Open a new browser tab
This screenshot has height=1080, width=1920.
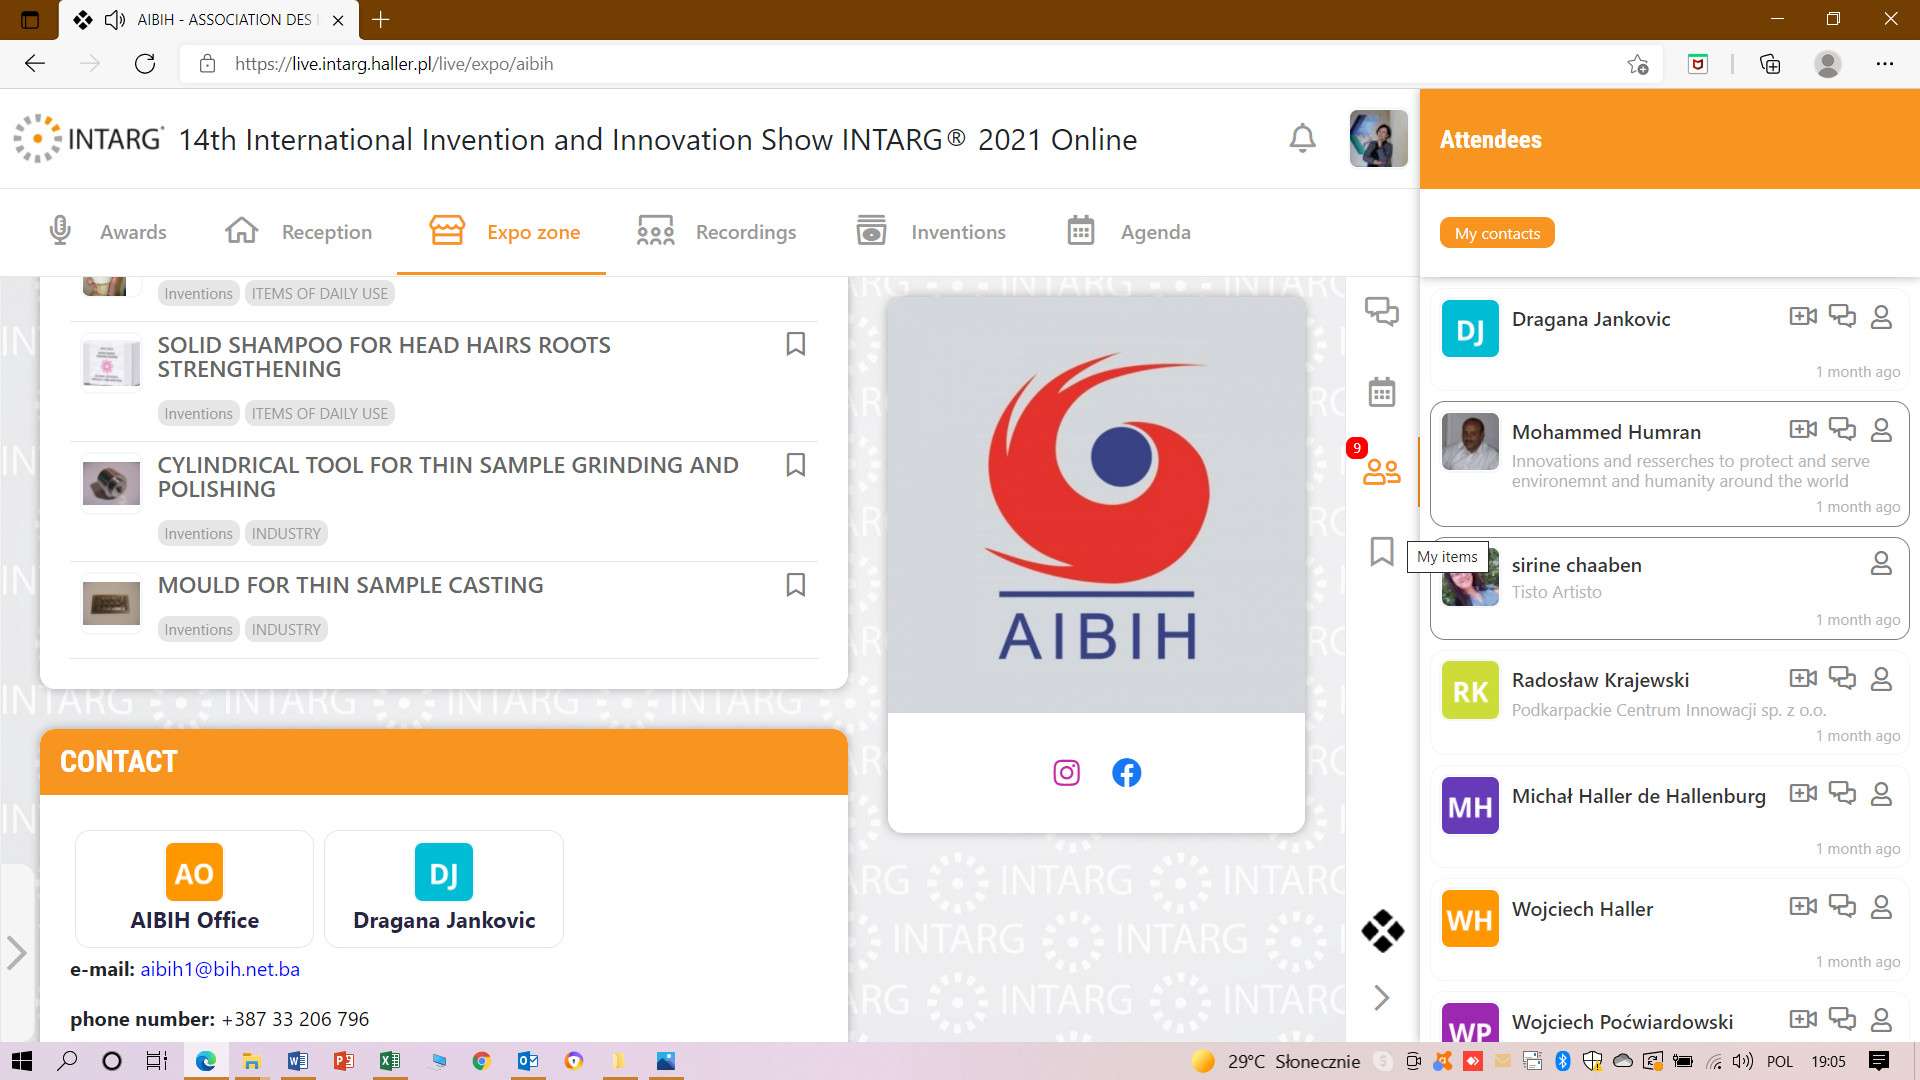pos(380,19)
